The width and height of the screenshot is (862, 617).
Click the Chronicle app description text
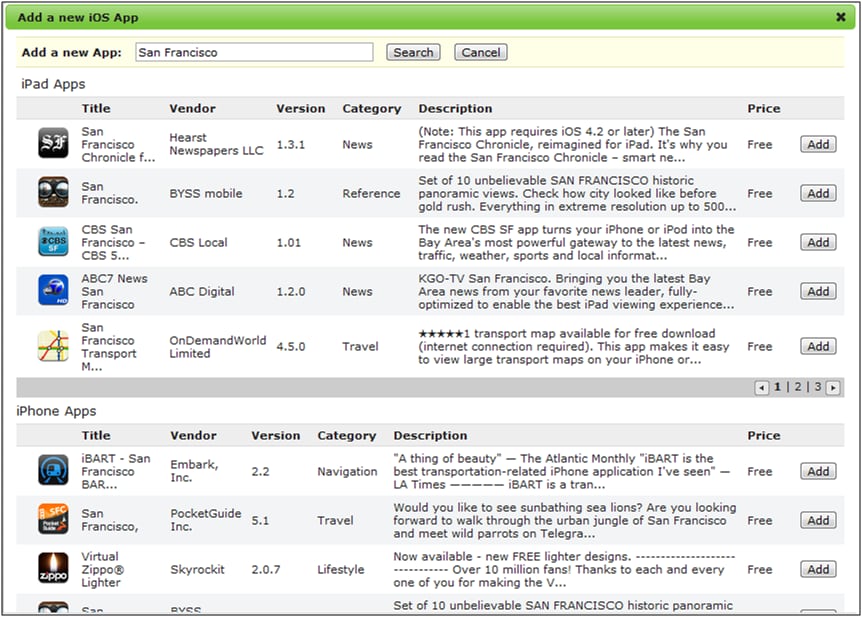tap(572, 145)
